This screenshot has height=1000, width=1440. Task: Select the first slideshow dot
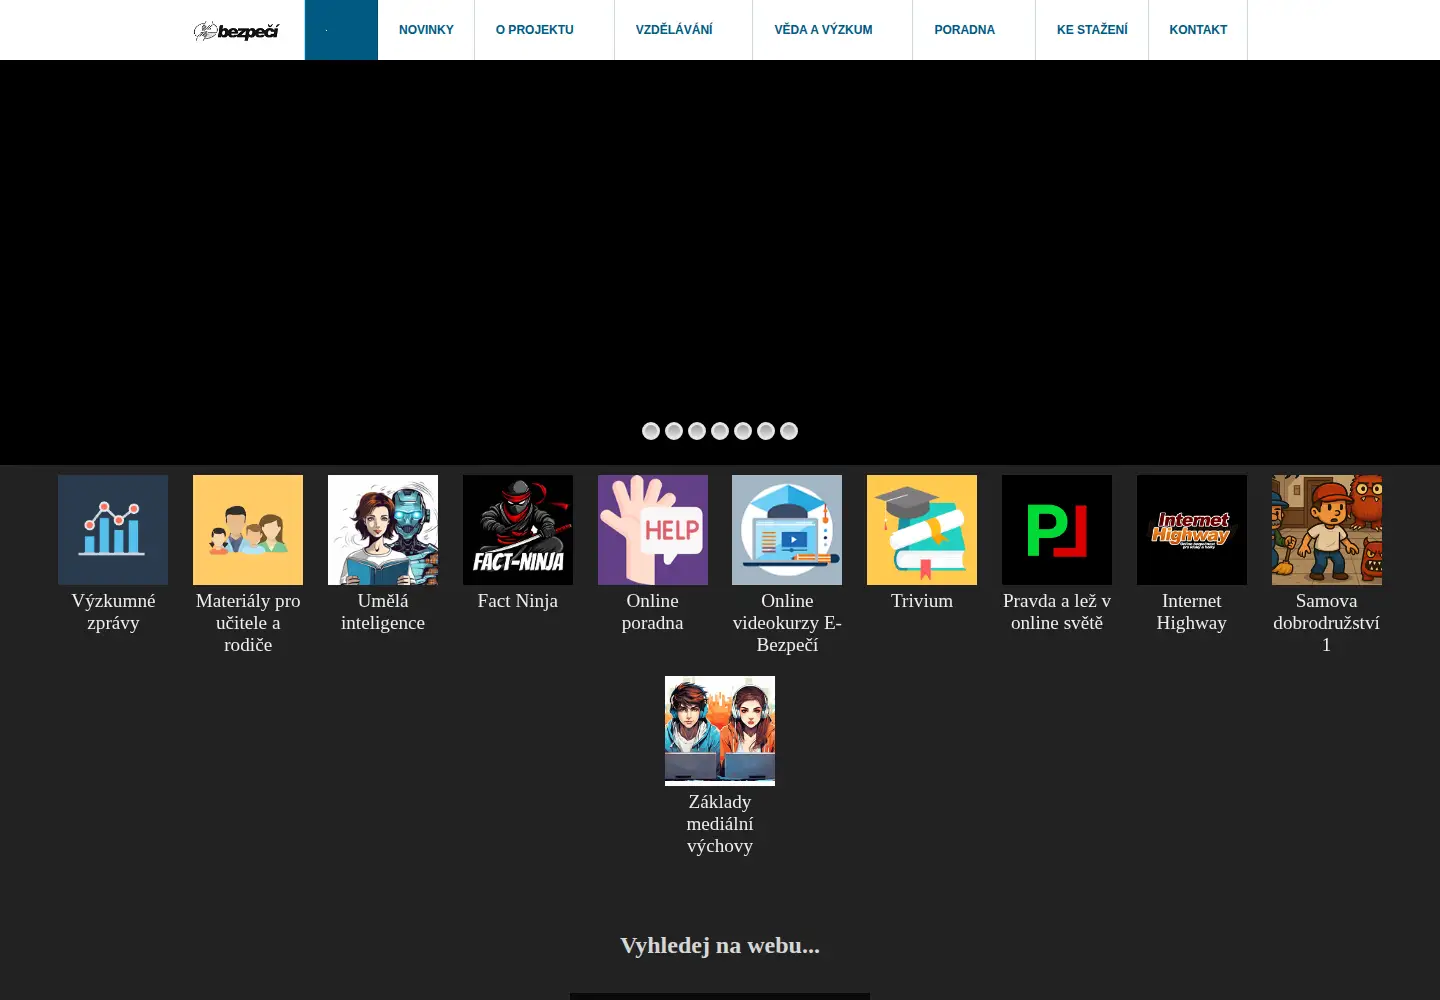pyautogui.click(x=651, y=431)
